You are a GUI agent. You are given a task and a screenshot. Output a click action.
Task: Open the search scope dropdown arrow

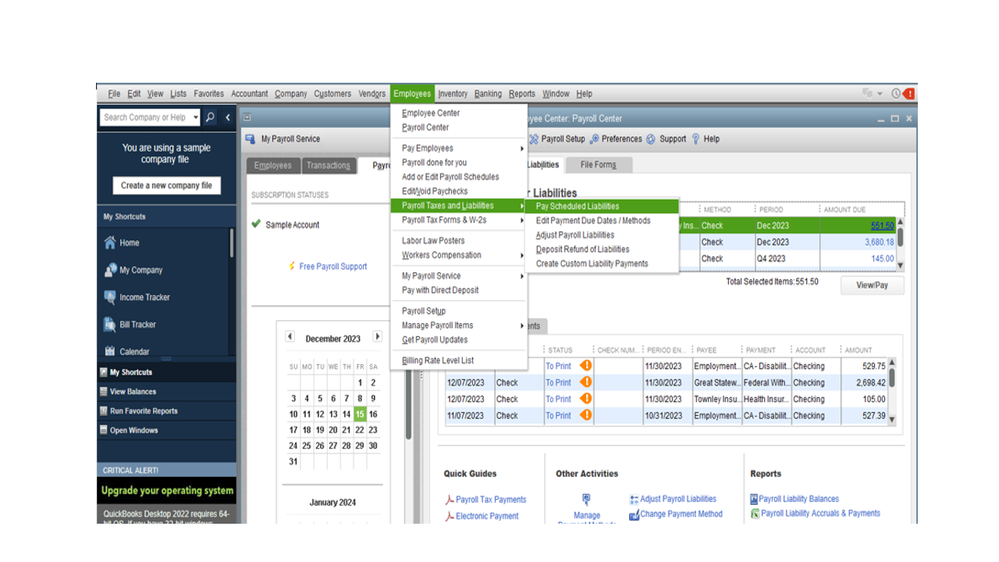(x=196, y=117)
